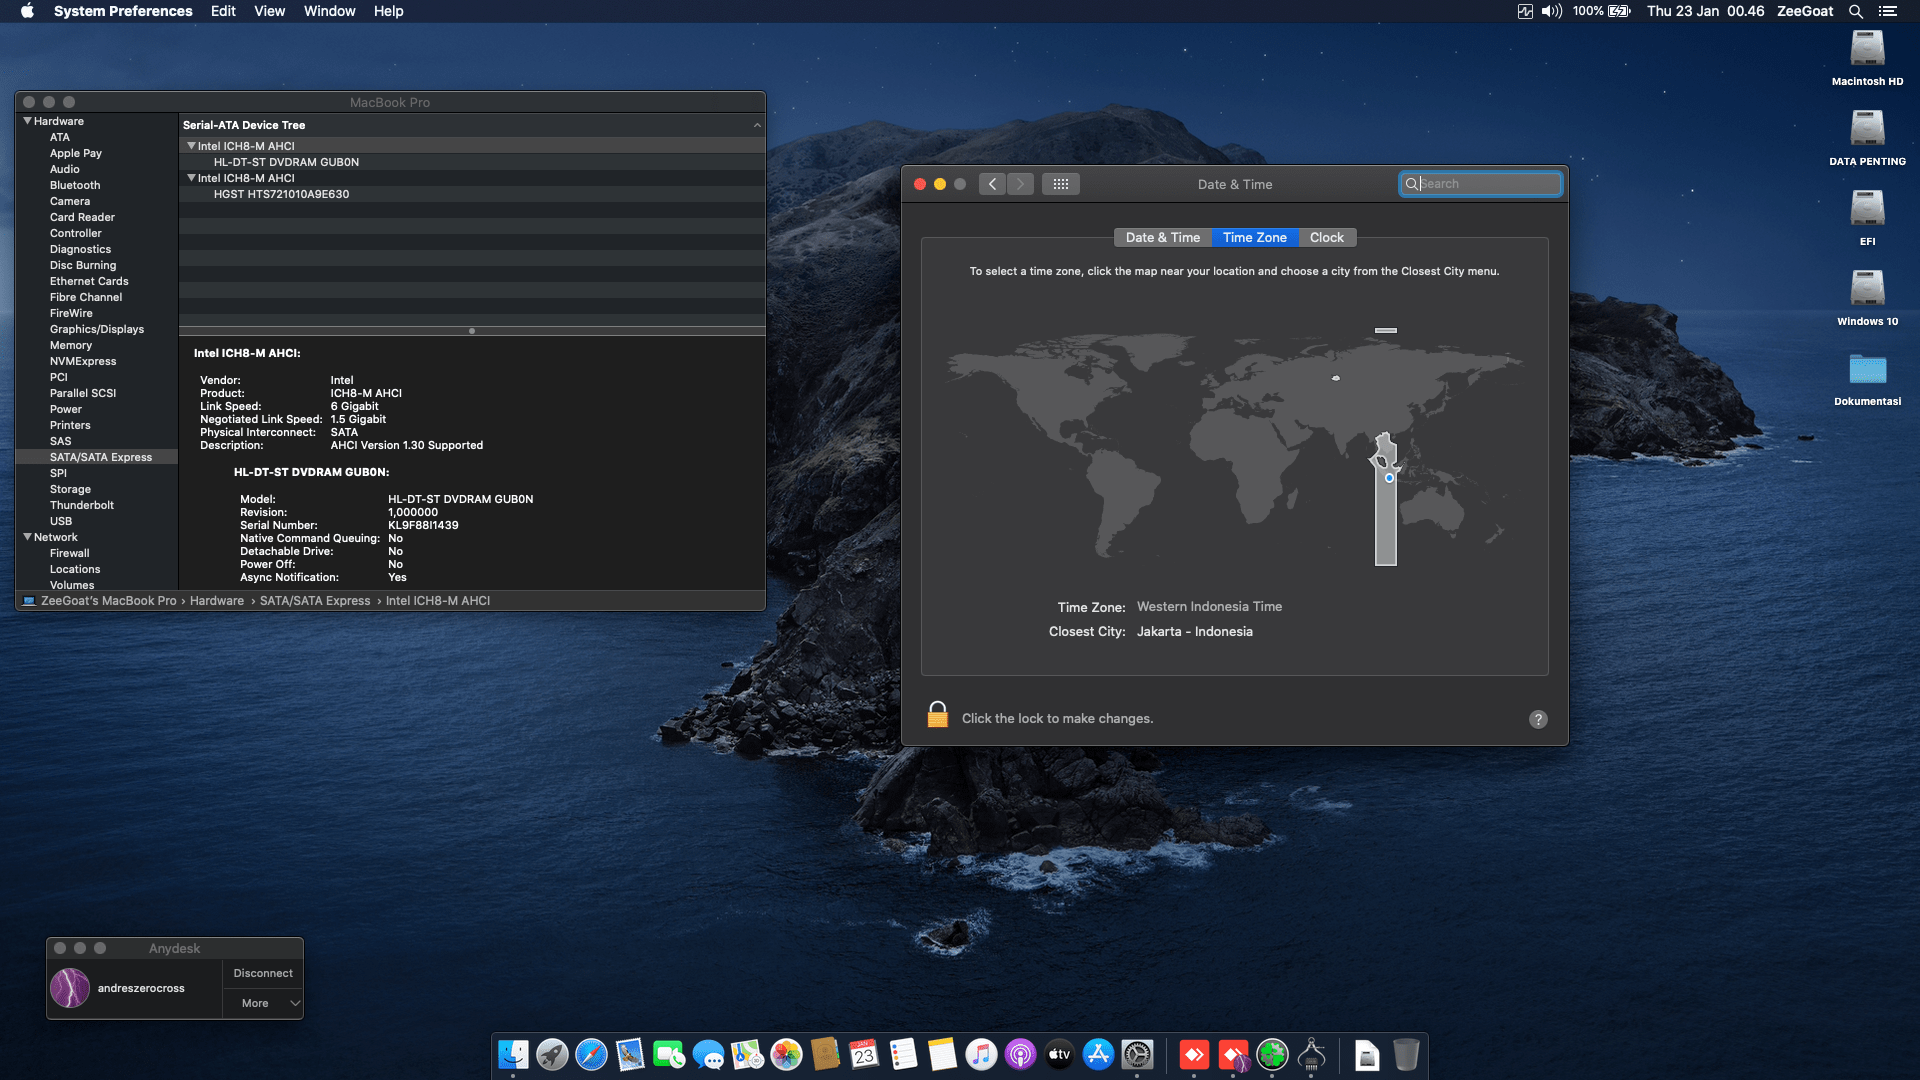Click SATA/SATA Express in the path bar
Viewport: 1920px width, 1080px height.
(x=315, y=601)
